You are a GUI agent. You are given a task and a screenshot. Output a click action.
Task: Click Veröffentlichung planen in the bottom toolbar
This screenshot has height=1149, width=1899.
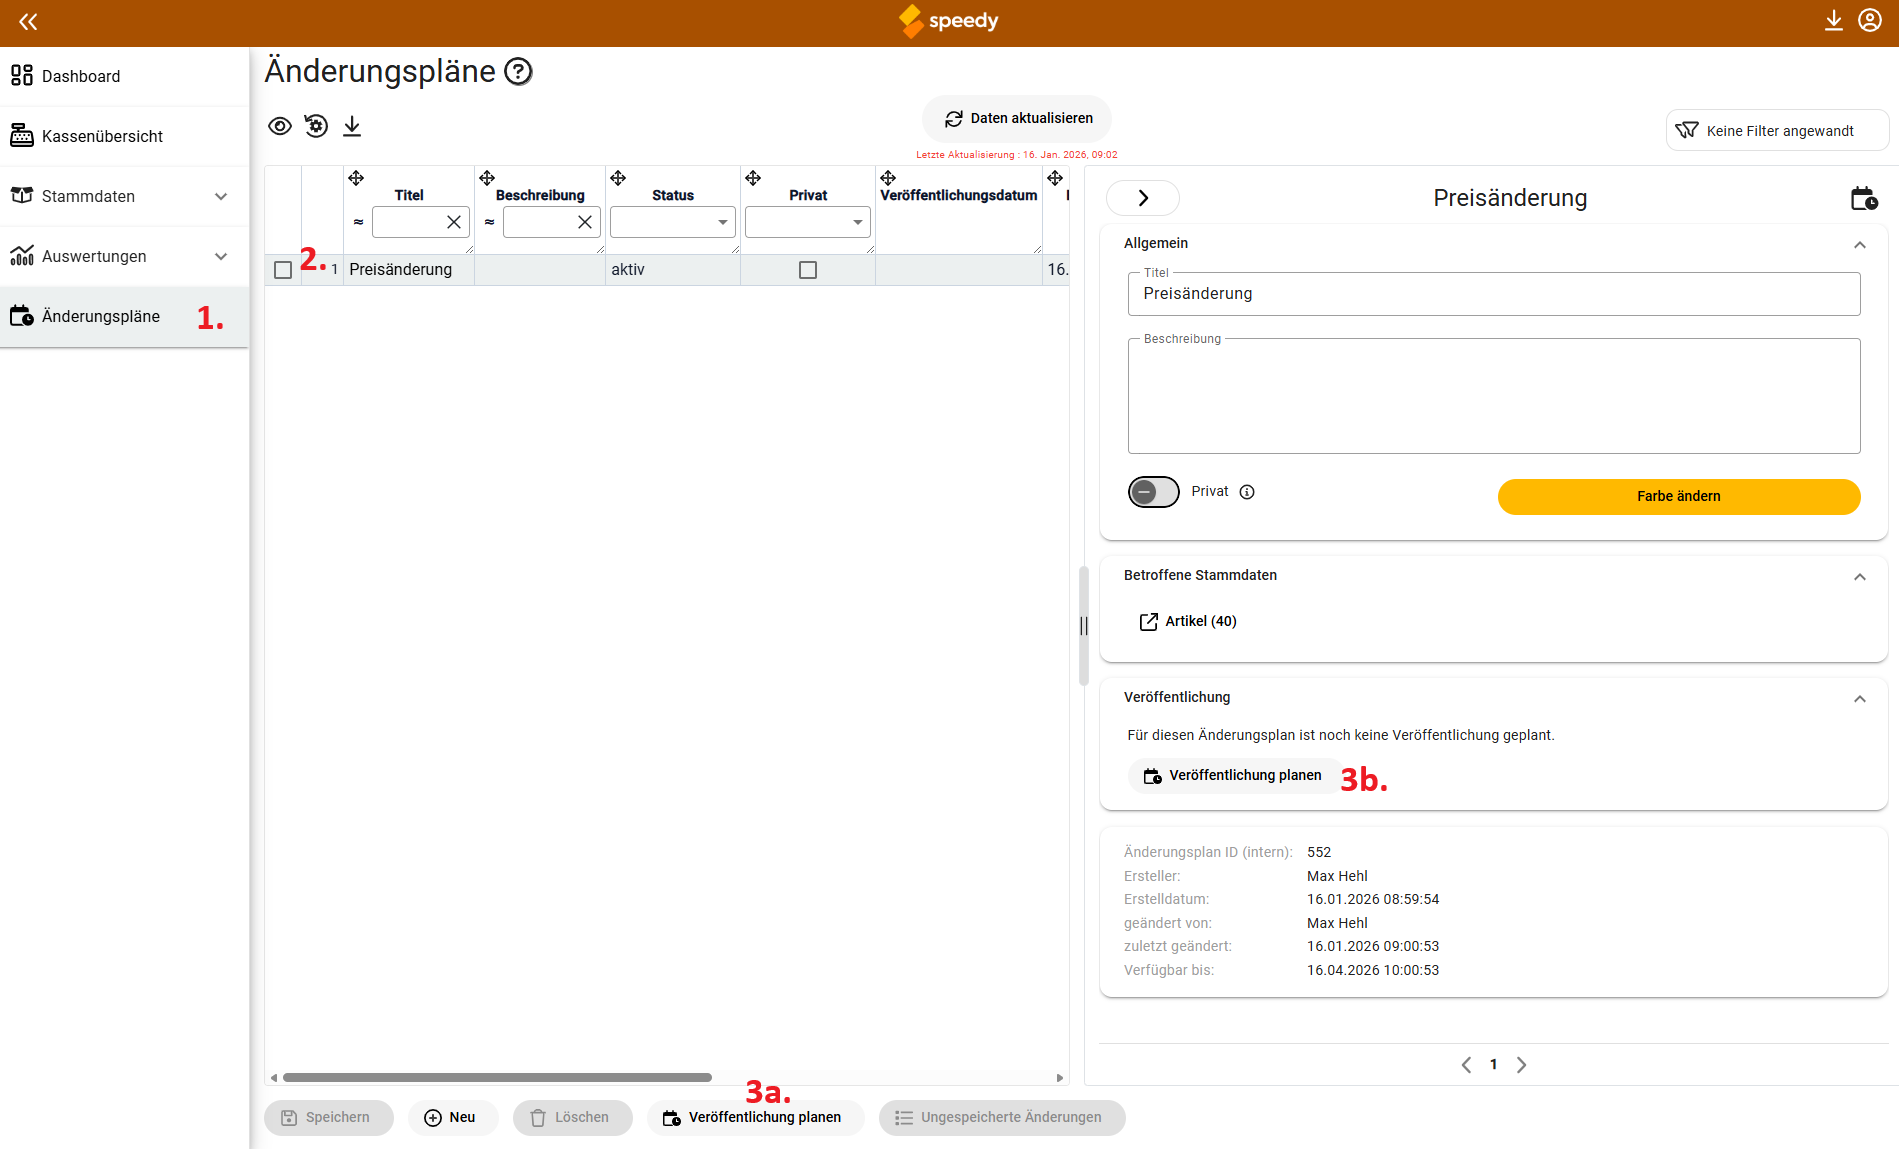755,1118
